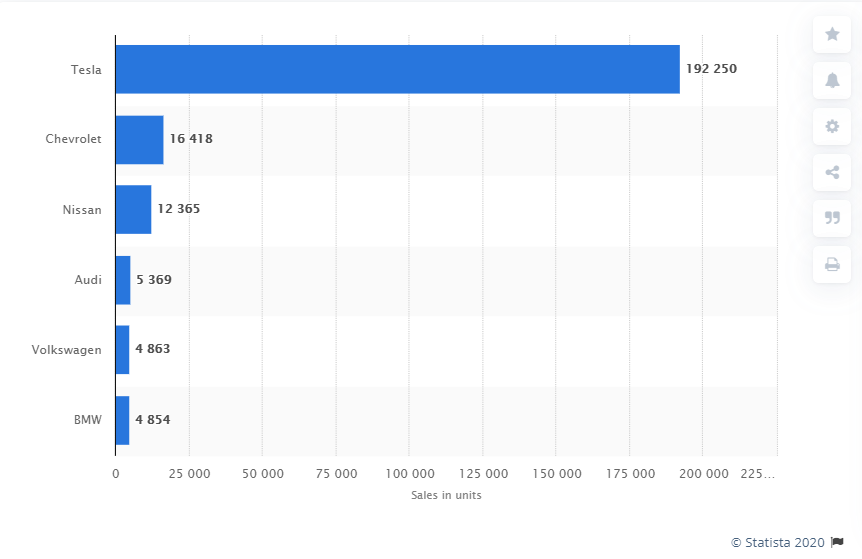This screenshot has width=862, height=559.
Task: Click the 75 000 axis tick label
Action: click(x=336, y=474)
